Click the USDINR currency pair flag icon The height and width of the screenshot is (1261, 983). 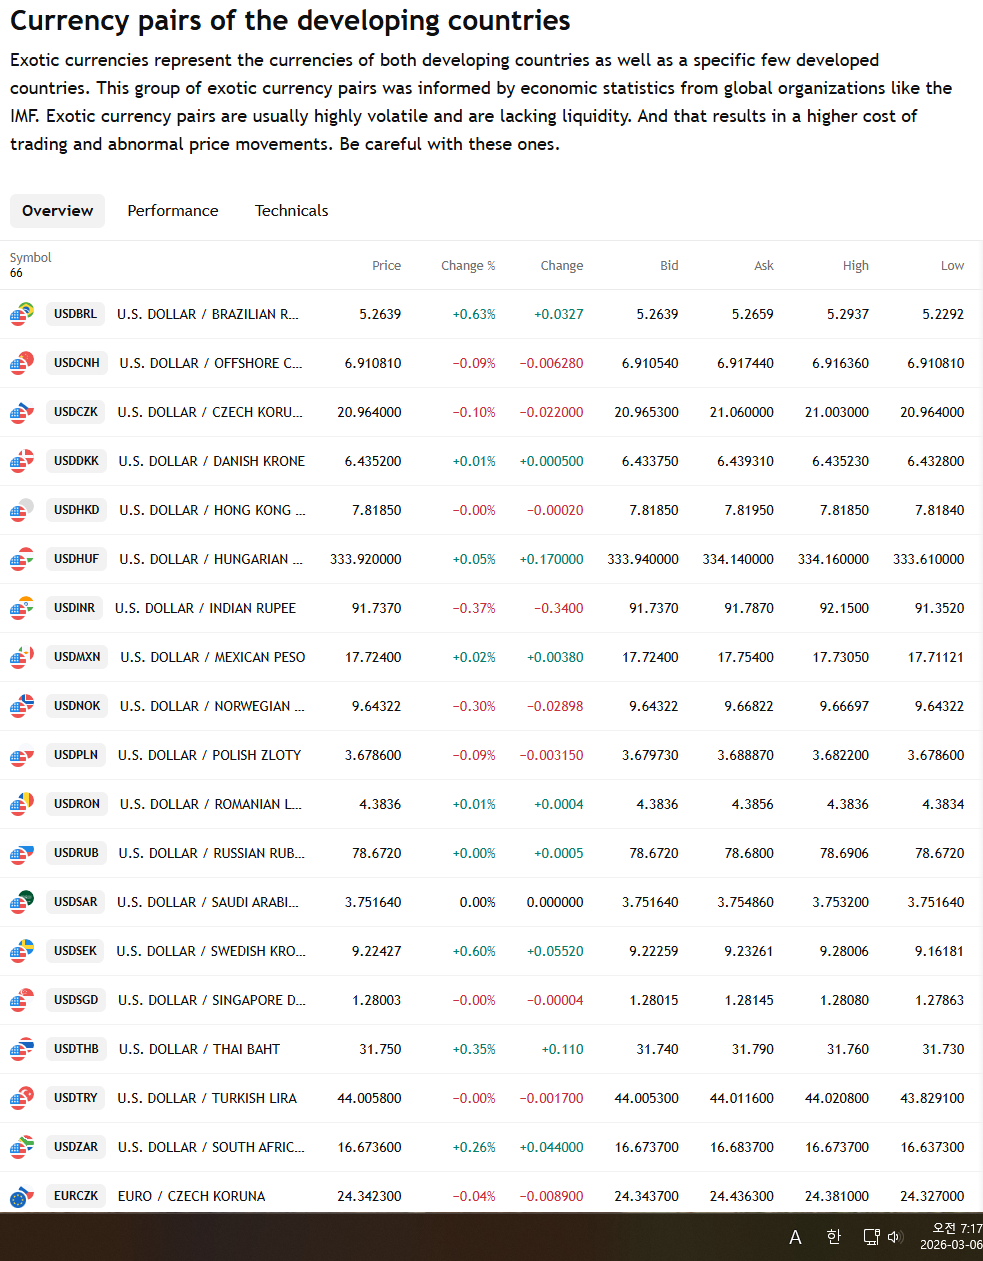[22, 608]
